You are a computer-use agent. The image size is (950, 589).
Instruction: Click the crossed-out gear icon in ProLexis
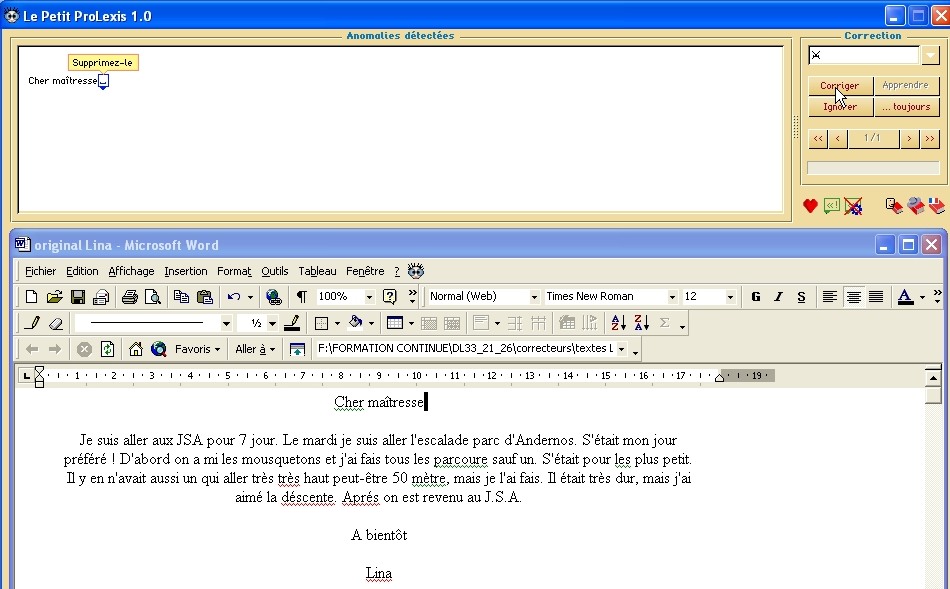[x=853, y=206]
